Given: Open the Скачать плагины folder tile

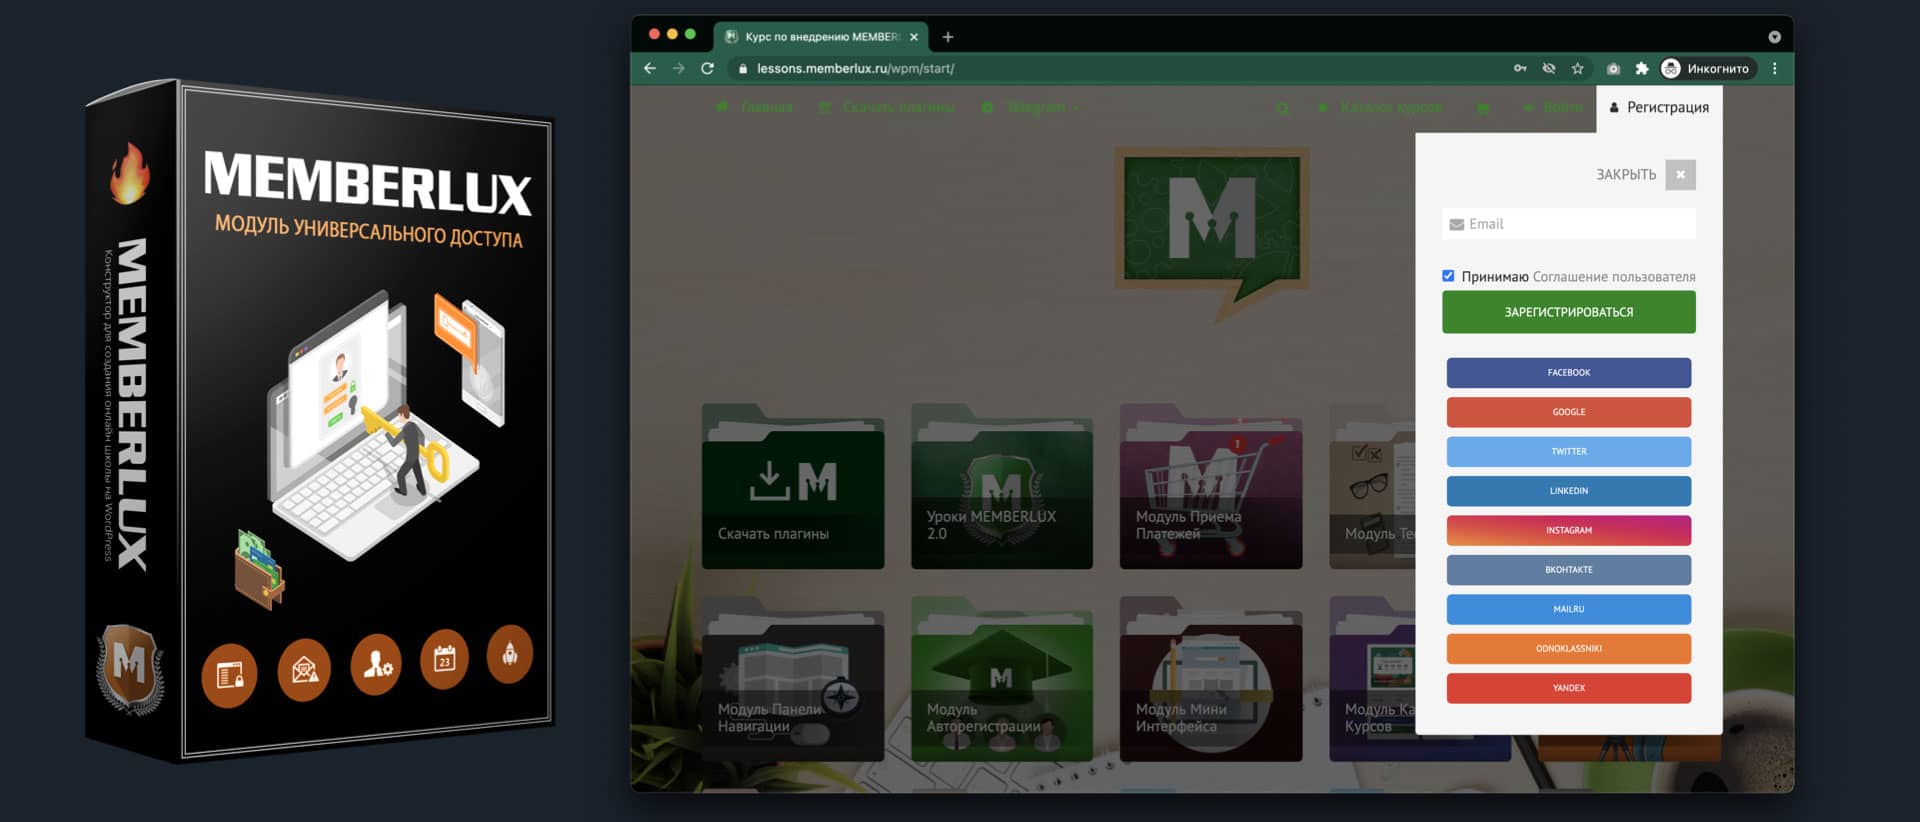Looking at the screenshot, I should pos(793,487).
